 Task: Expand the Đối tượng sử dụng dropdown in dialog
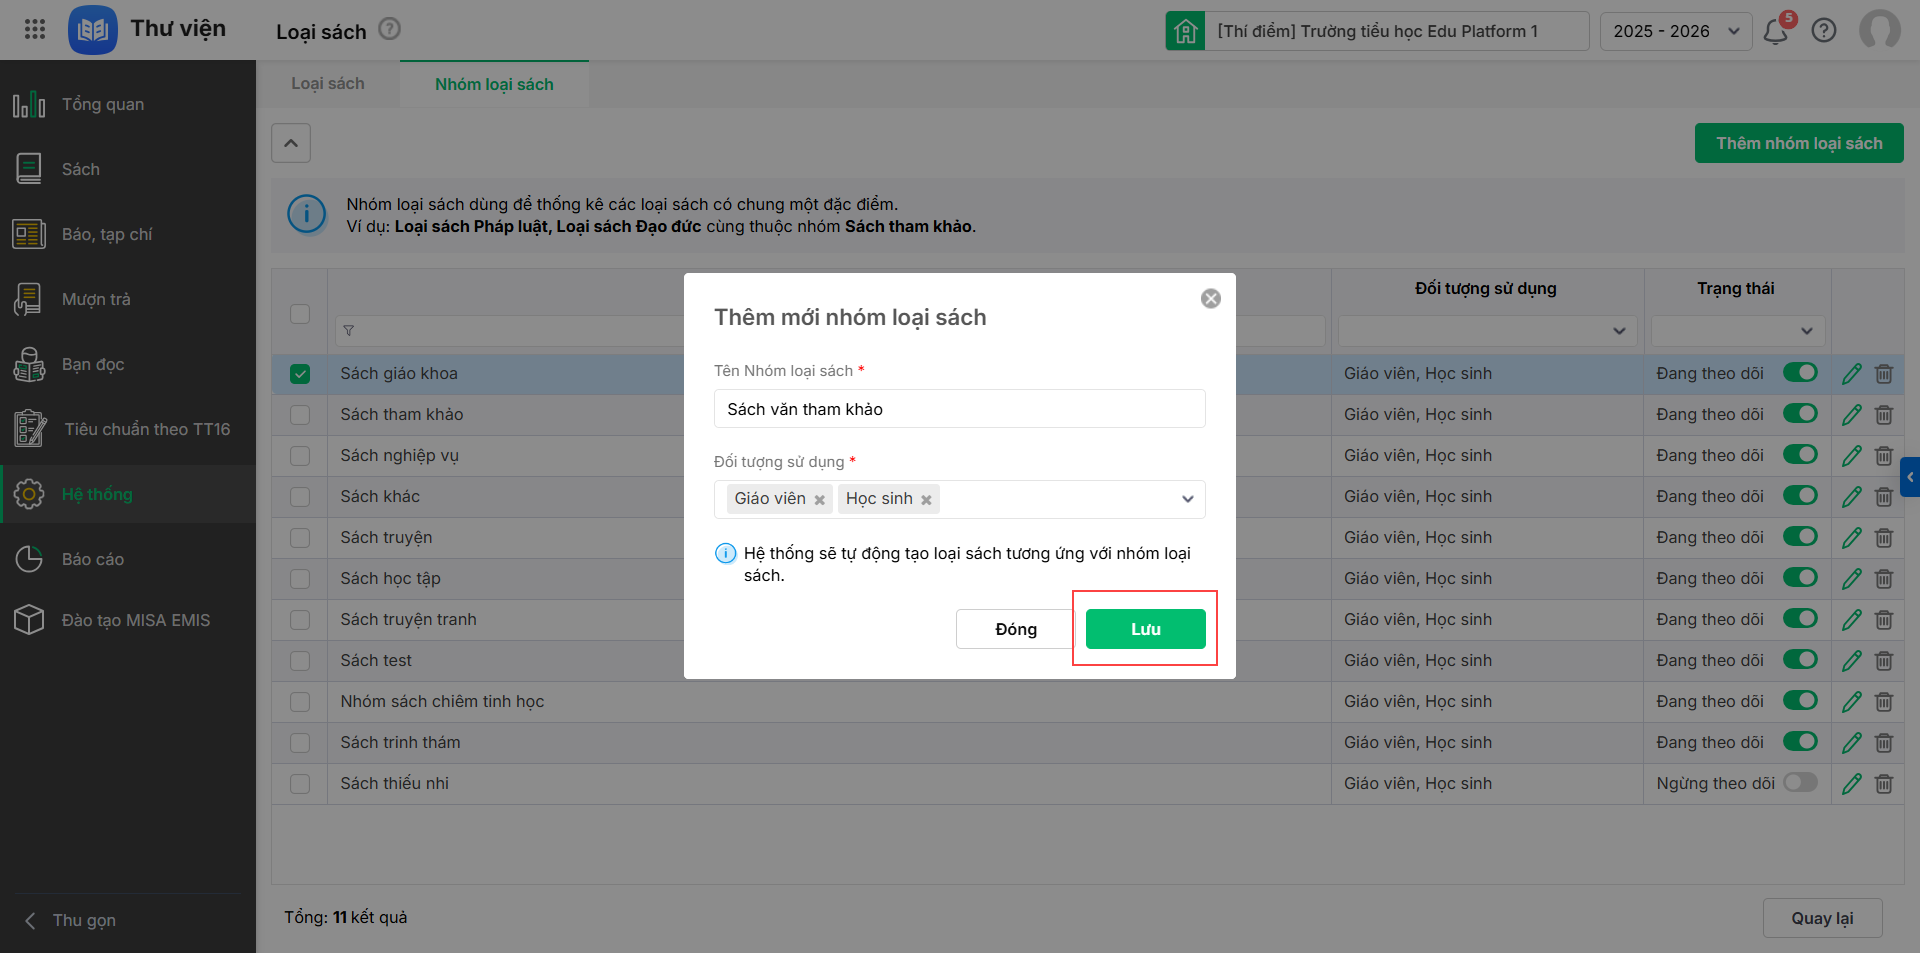click(x=1187, y=499)
